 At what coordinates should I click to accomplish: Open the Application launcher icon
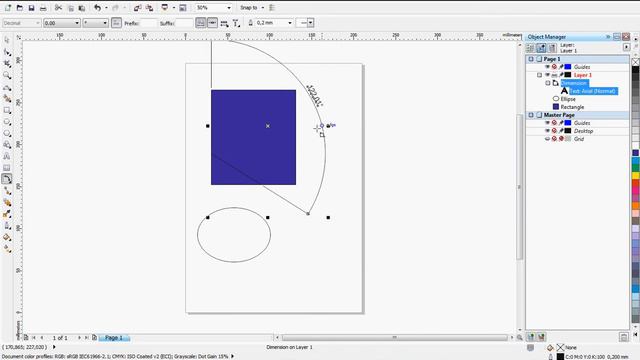[x=165, y=8]
